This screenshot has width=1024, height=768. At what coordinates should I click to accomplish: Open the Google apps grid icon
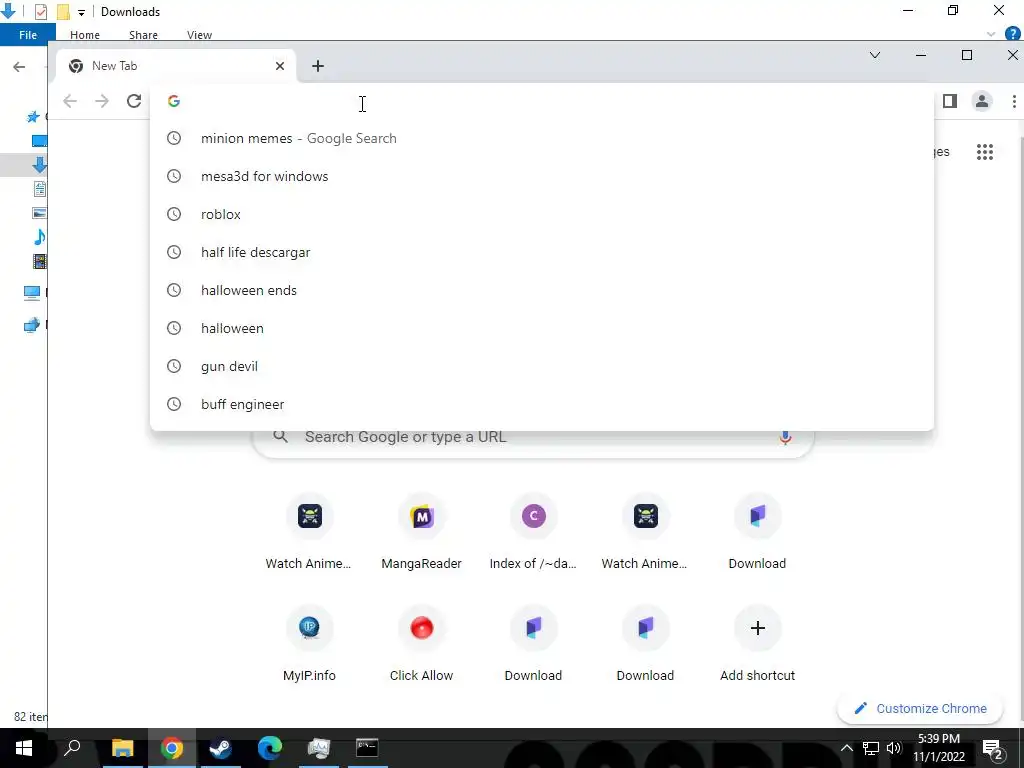[985, 152]
